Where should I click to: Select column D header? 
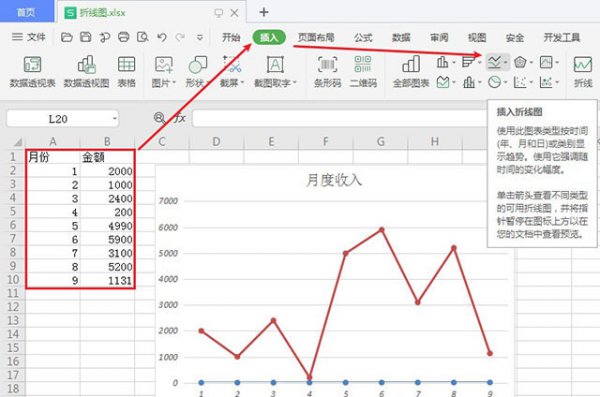point(216,142)
